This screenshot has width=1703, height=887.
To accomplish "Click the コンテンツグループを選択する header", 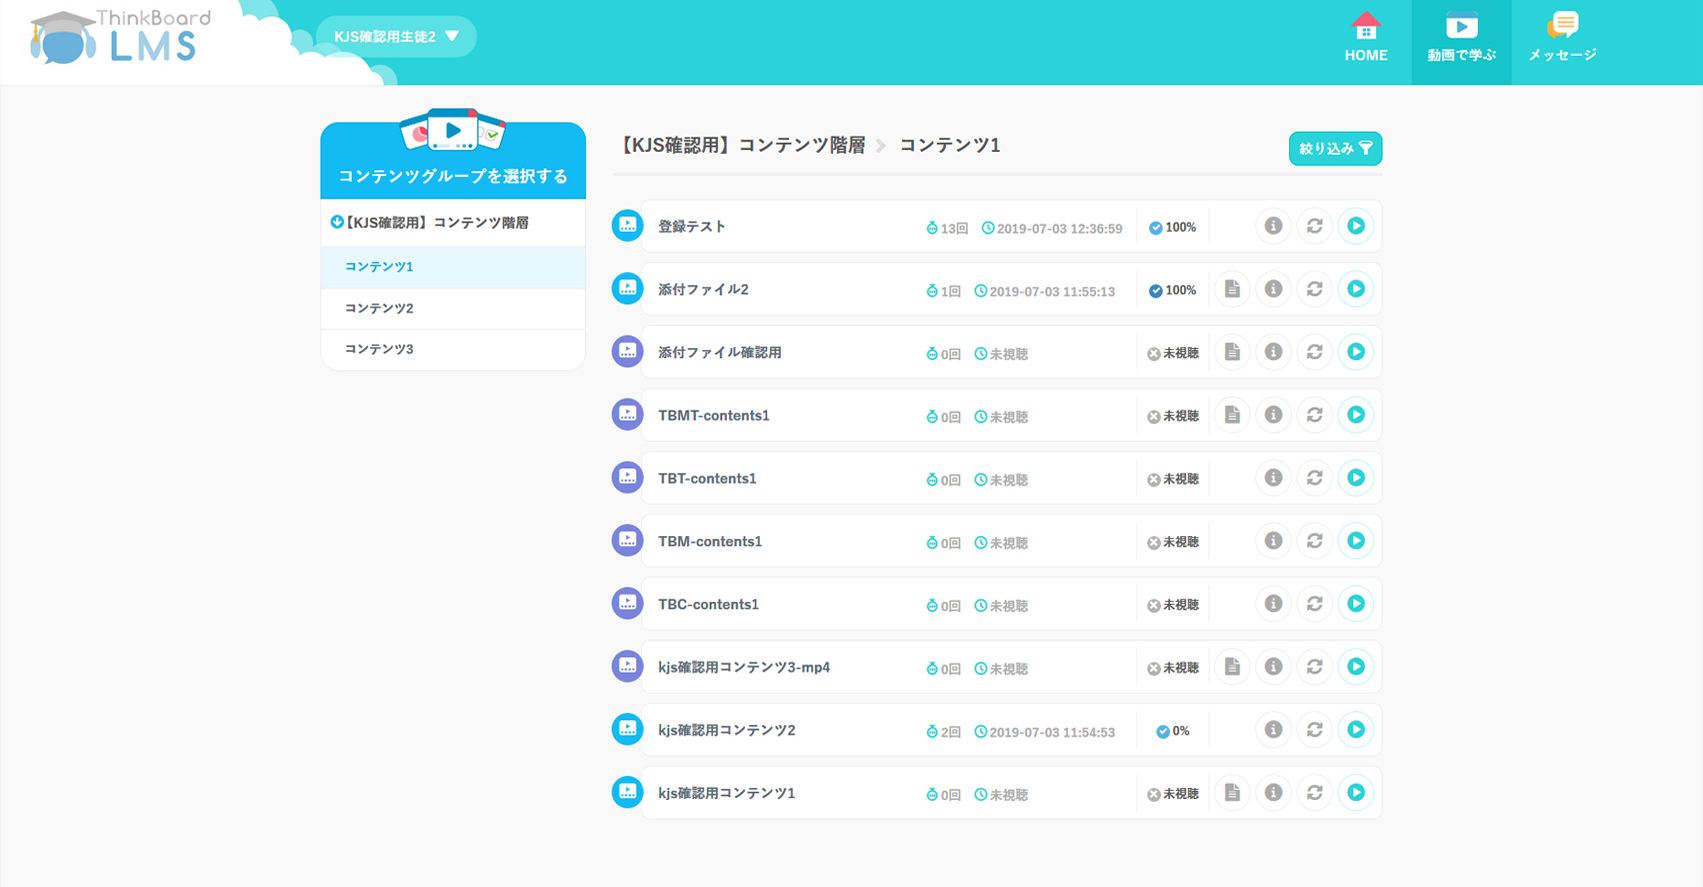I will click(x=453, y=160).
